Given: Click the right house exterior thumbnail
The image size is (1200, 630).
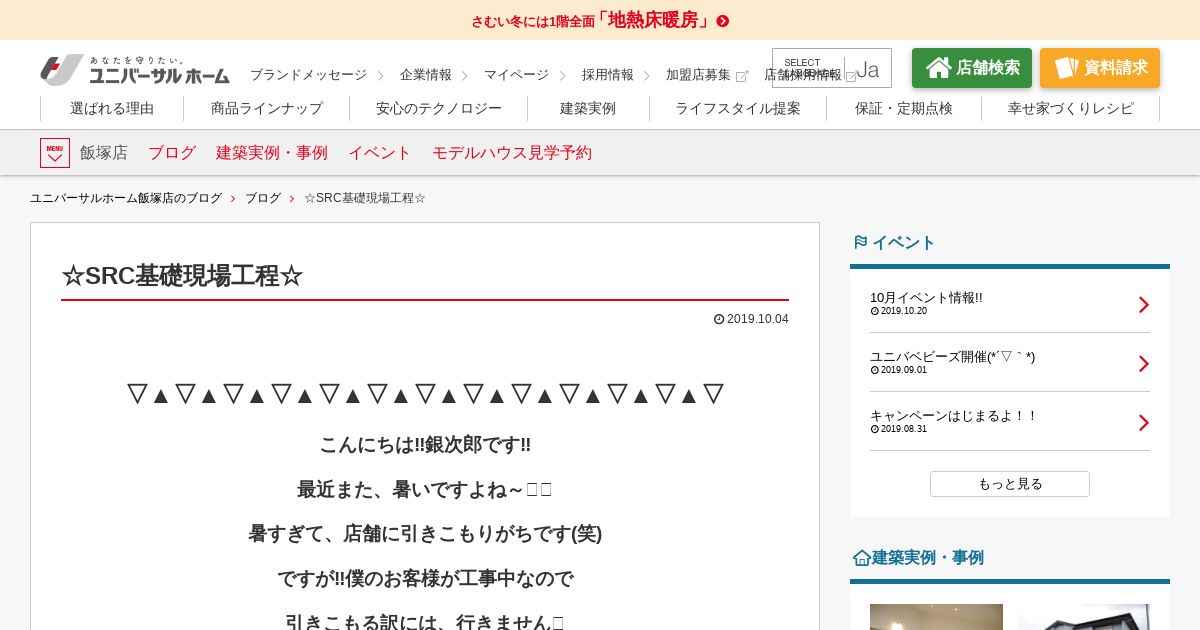Looking at the screenshot, I should 1084,617.
